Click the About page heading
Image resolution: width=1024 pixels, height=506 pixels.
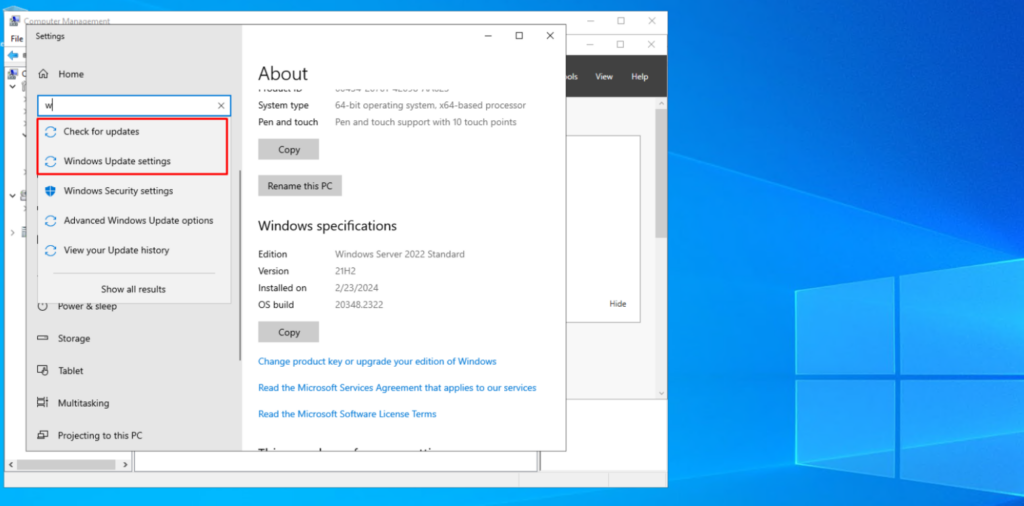click(283, 73)
